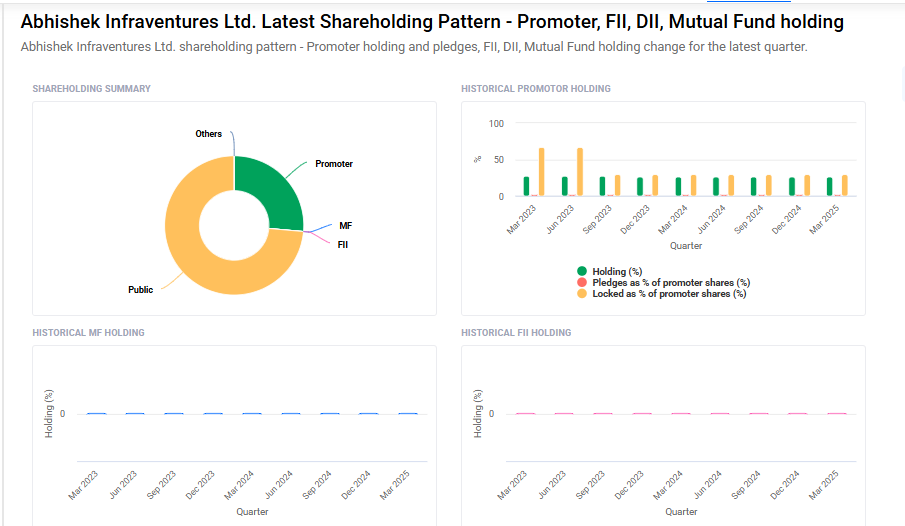Click Jun 2024 label on promoter chart axis
Viewport: 905px width, 526px height.
click(711, 219)
